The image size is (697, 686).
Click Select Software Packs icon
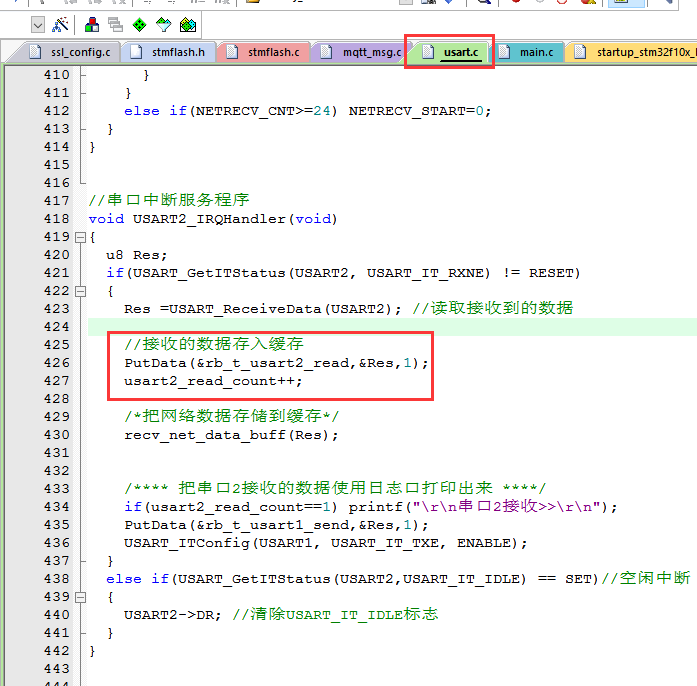[x=164, y=25]
